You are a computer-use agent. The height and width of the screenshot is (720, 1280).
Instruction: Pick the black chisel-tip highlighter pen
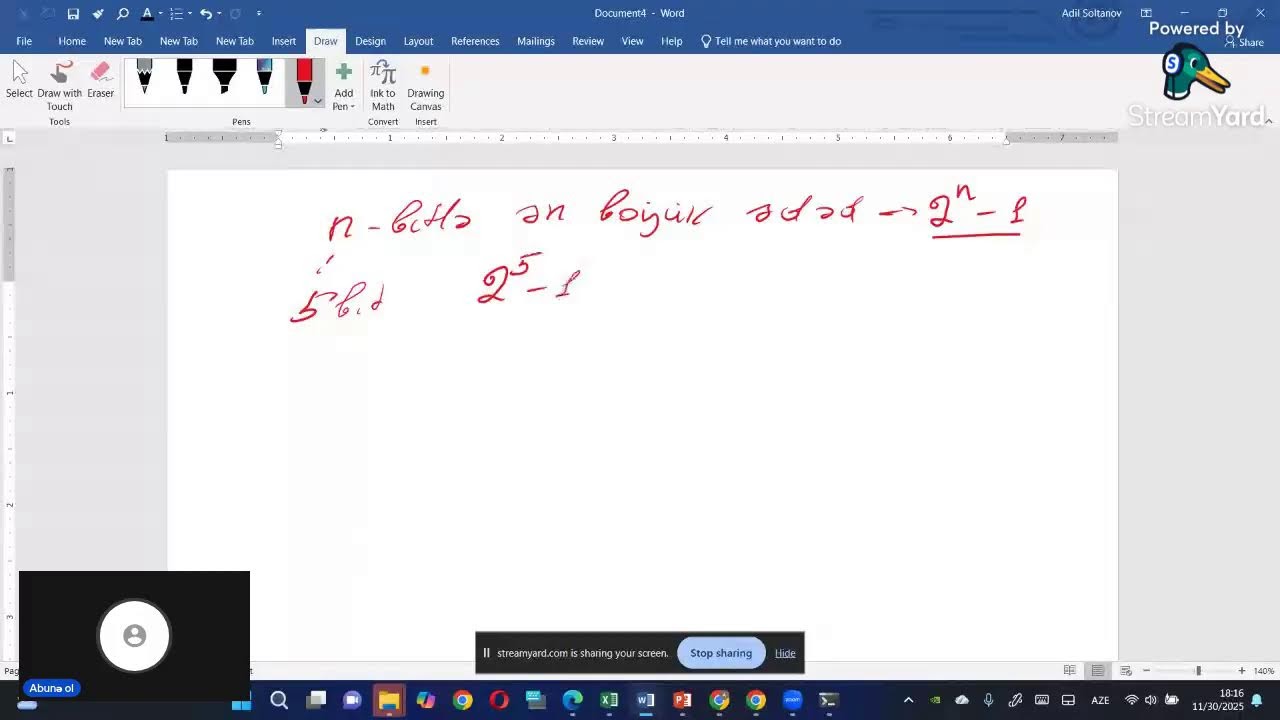224,78
